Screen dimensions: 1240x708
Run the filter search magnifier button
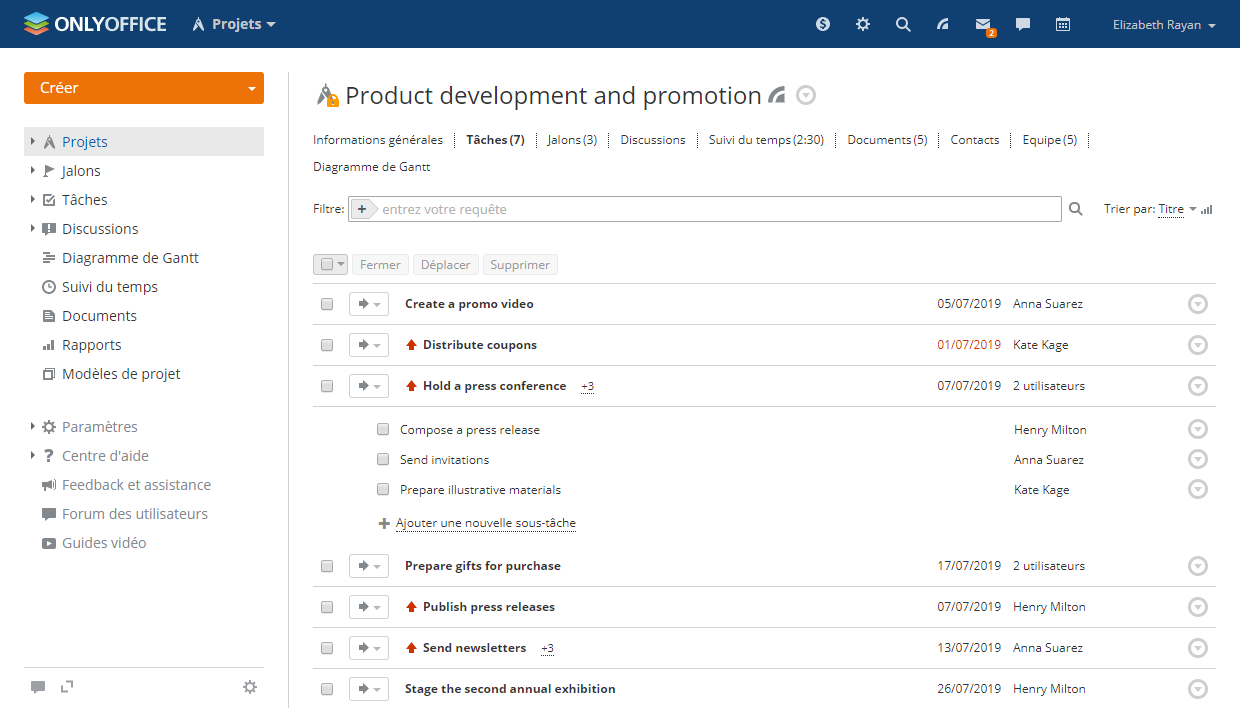coord(1076,209)
